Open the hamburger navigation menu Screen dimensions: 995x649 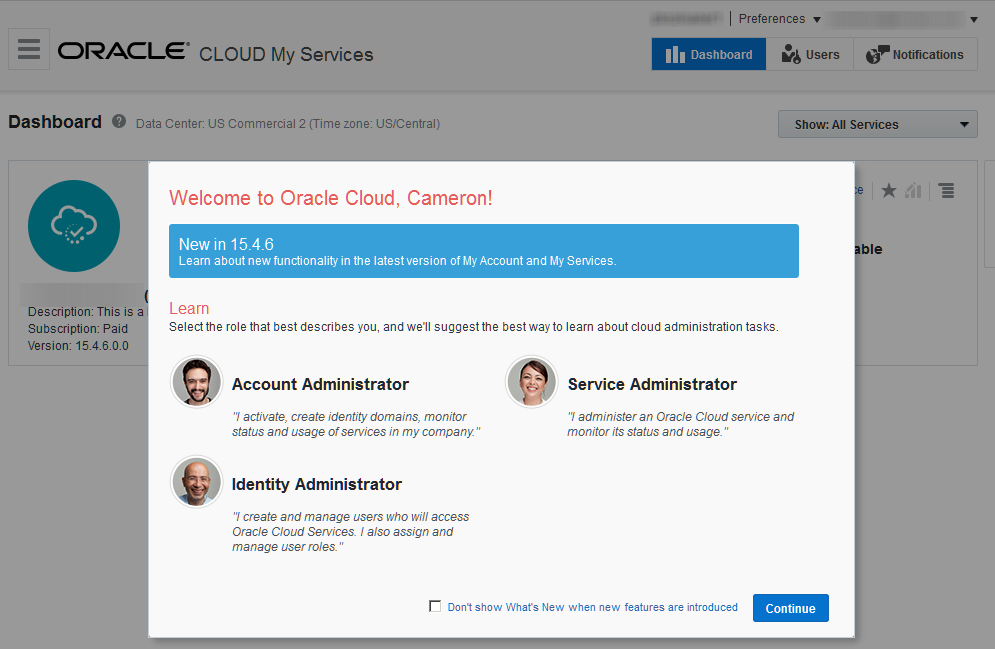(28, 49)
